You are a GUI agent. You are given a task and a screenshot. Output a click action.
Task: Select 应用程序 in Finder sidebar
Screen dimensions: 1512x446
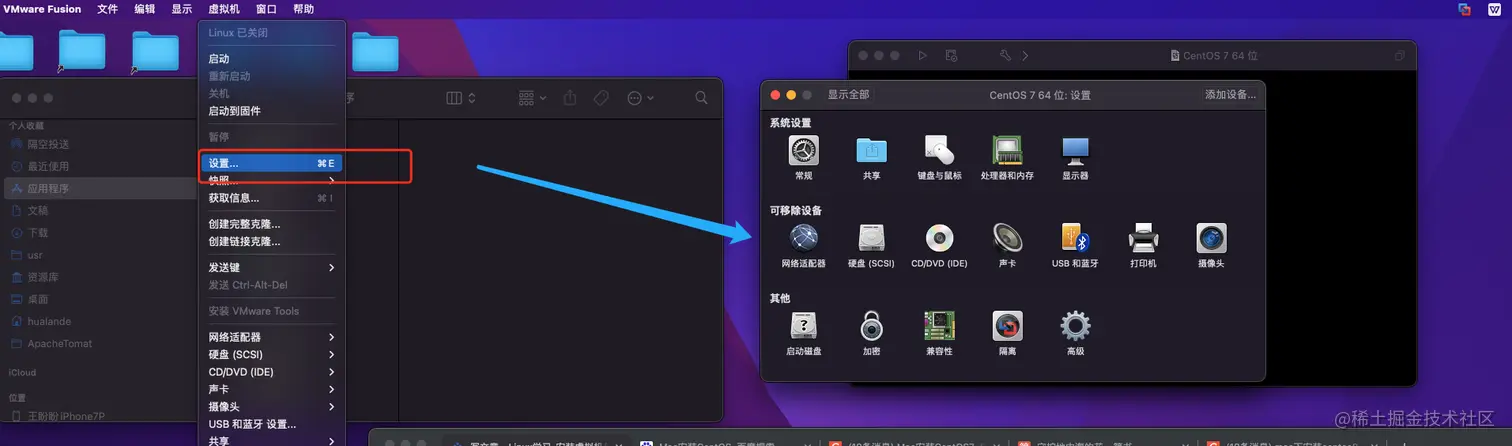tap(100, 188)
